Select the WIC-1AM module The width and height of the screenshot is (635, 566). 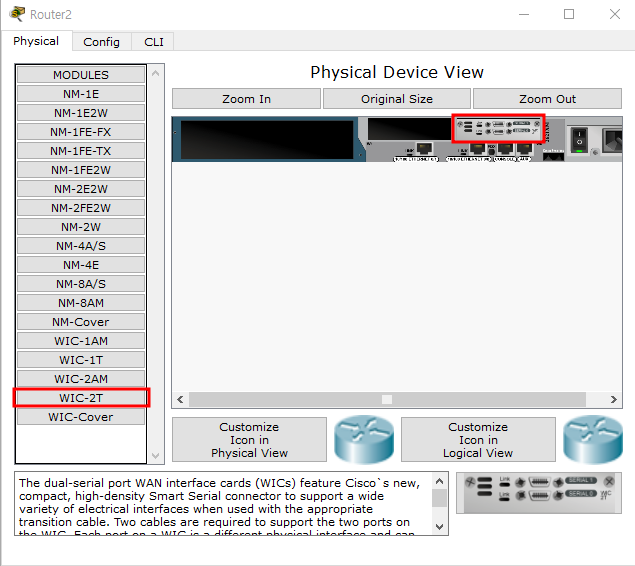[81, 341]
